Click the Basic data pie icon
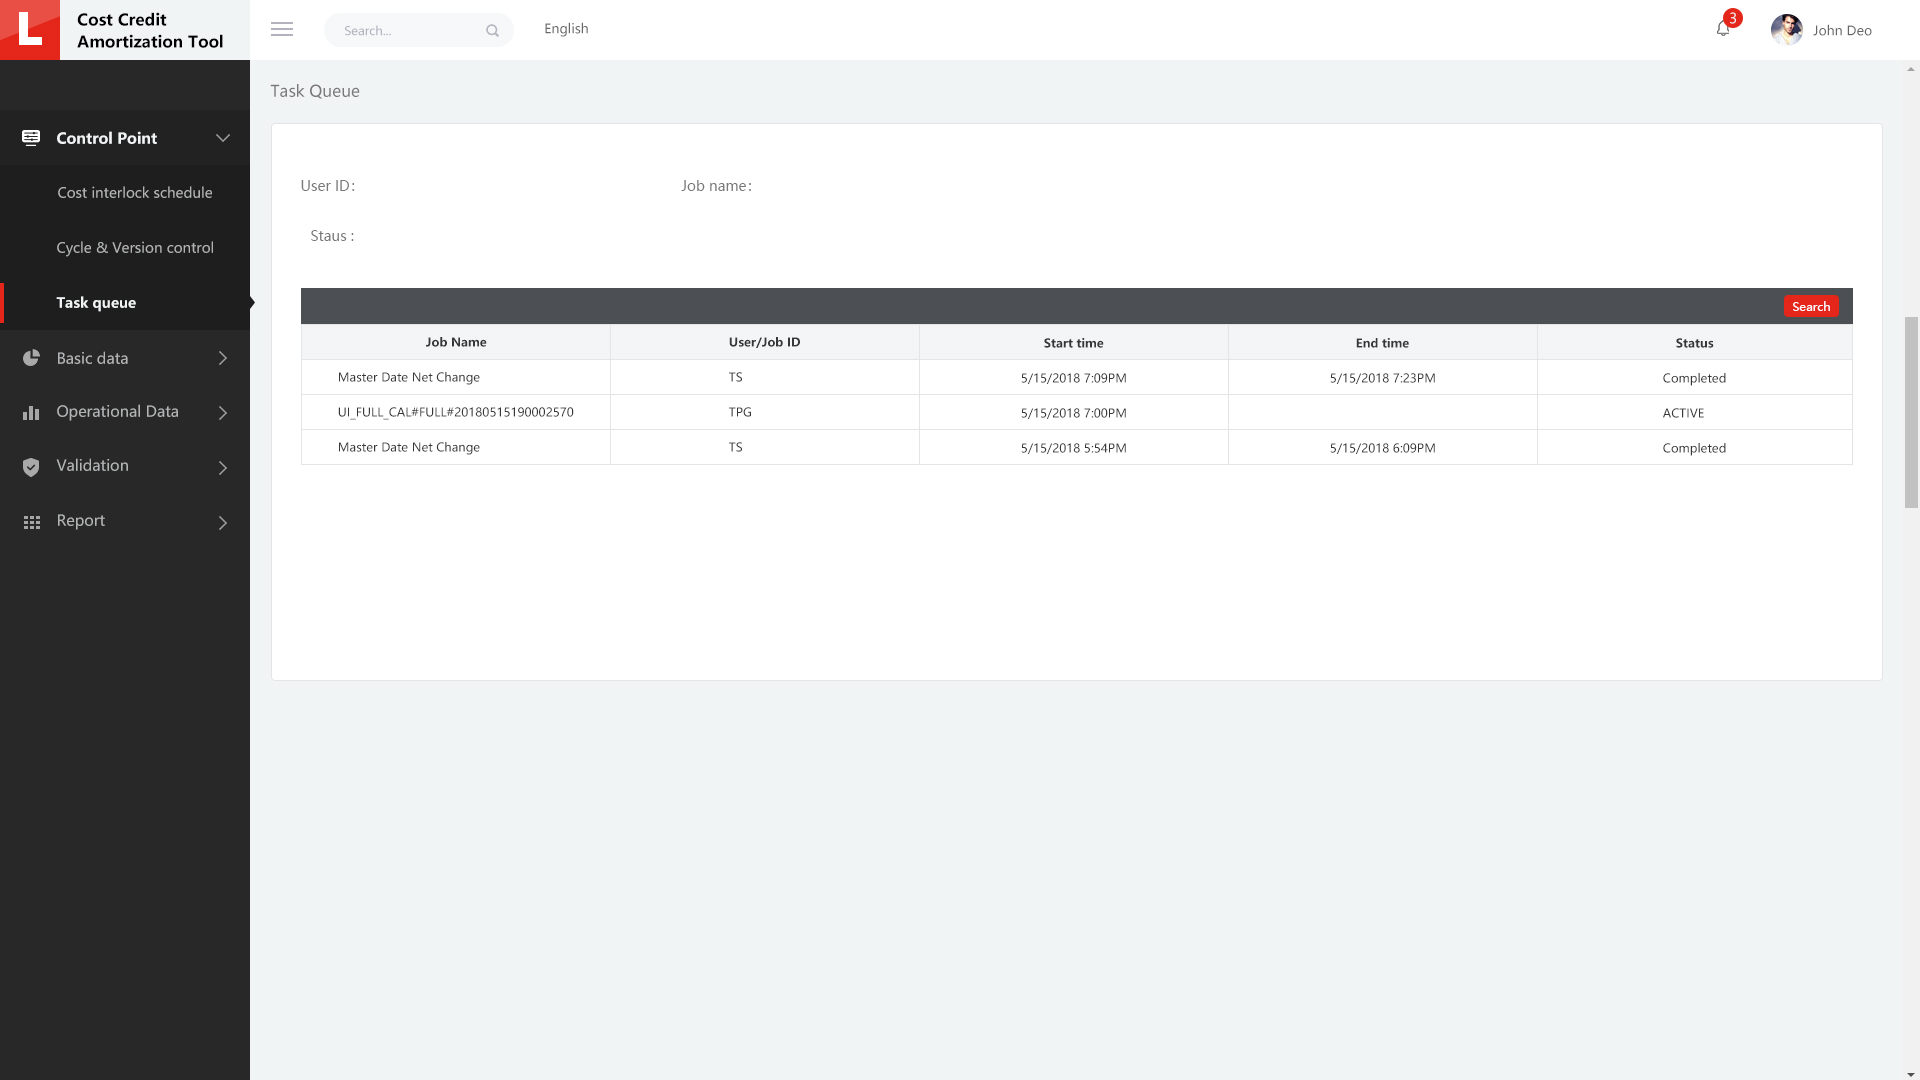 click(31, 358)
